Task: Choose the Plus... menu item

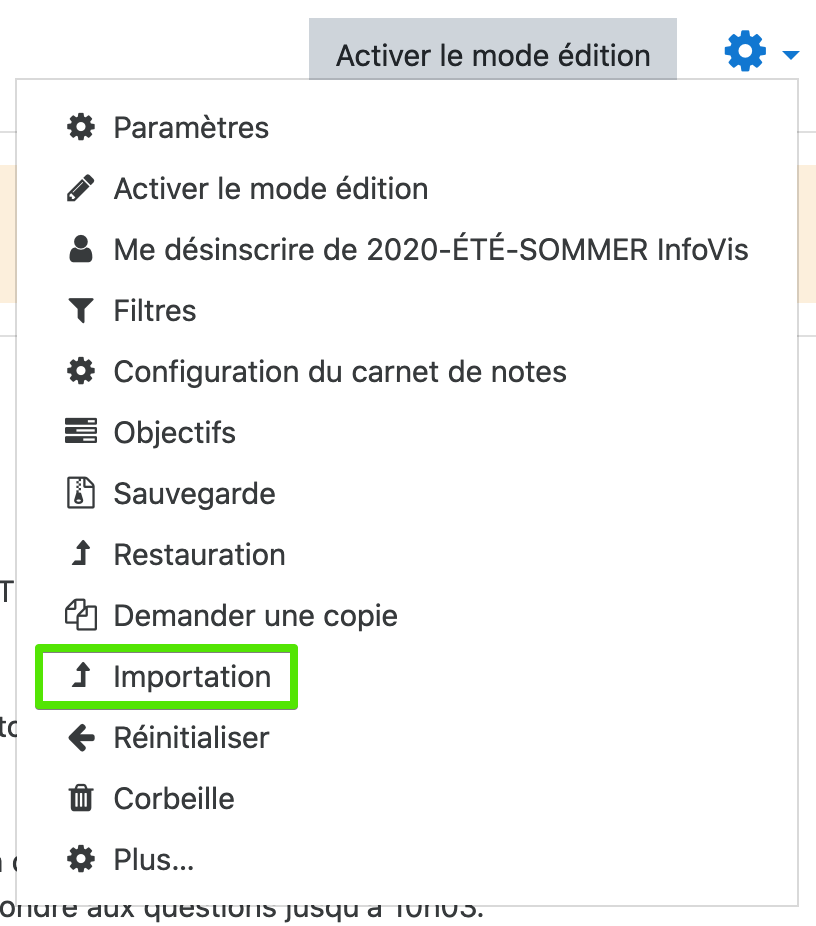Action: point(154,860)
